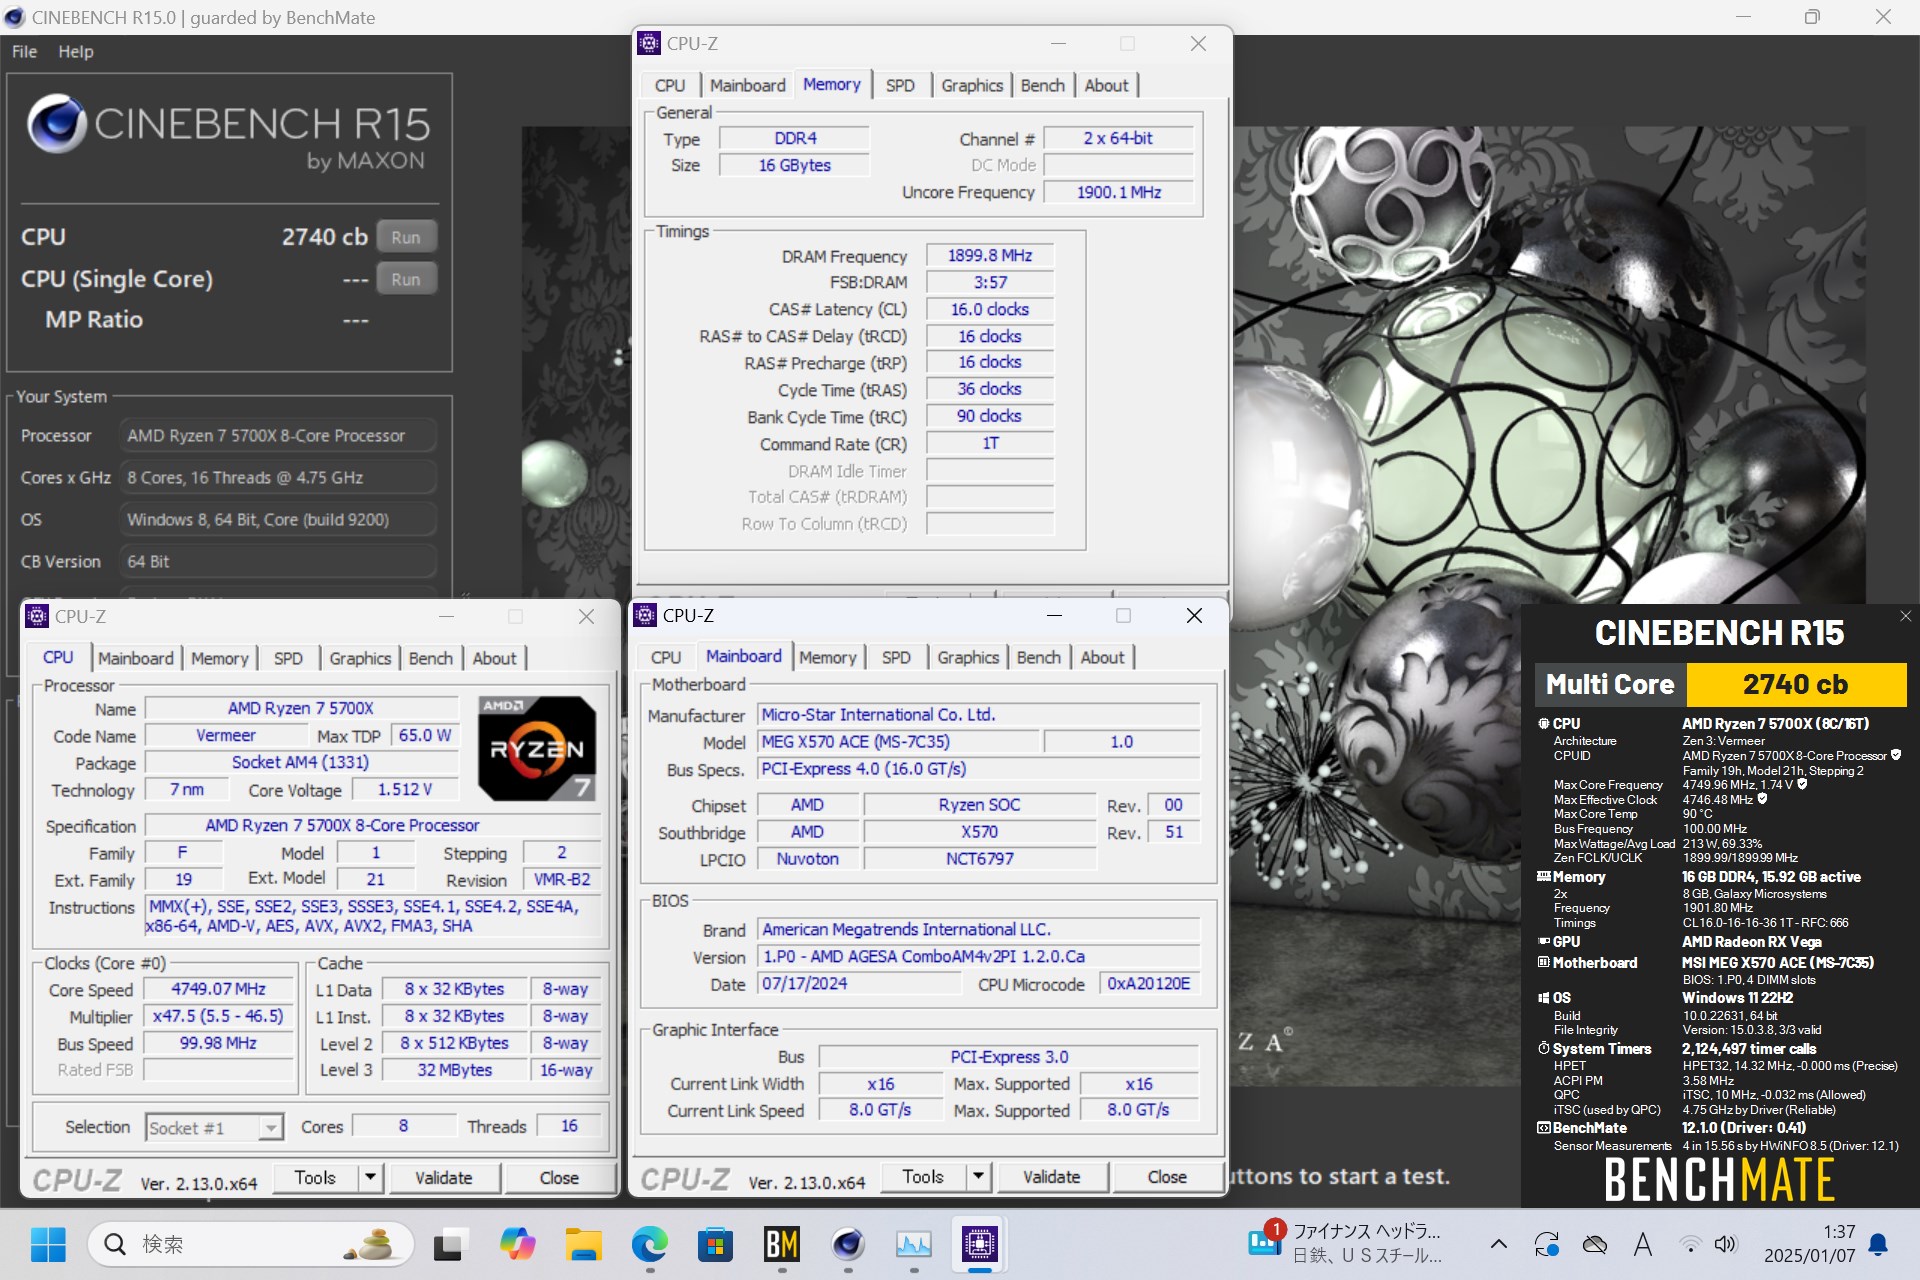Switch to Cinebench taskbar icon
1920x1280 pixels.
tap(848, 1245)
